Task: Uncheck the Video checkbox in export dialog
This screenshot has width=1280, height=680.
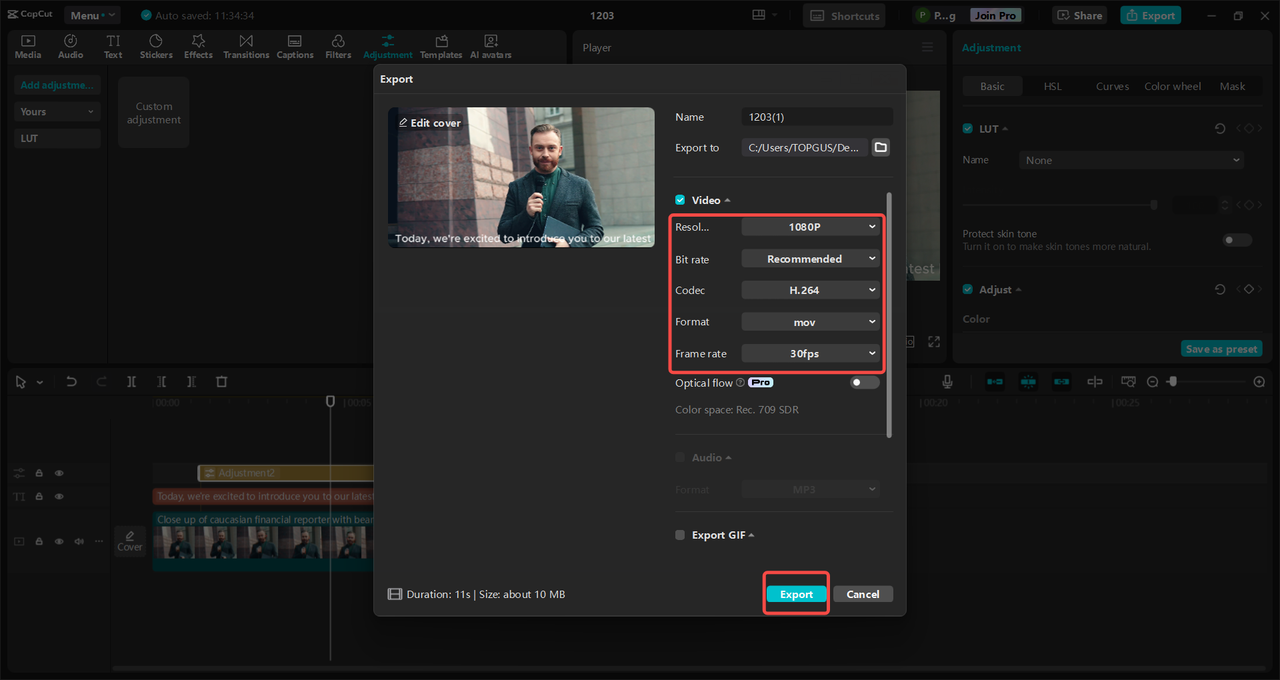Action: tap(680, 200)
